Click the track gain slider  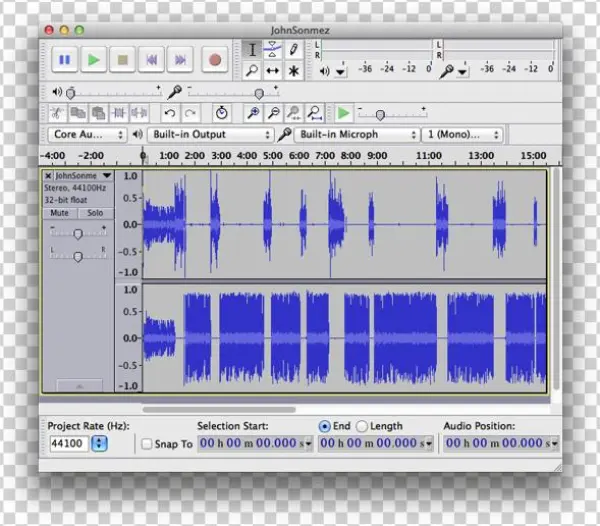pos(78,233)
